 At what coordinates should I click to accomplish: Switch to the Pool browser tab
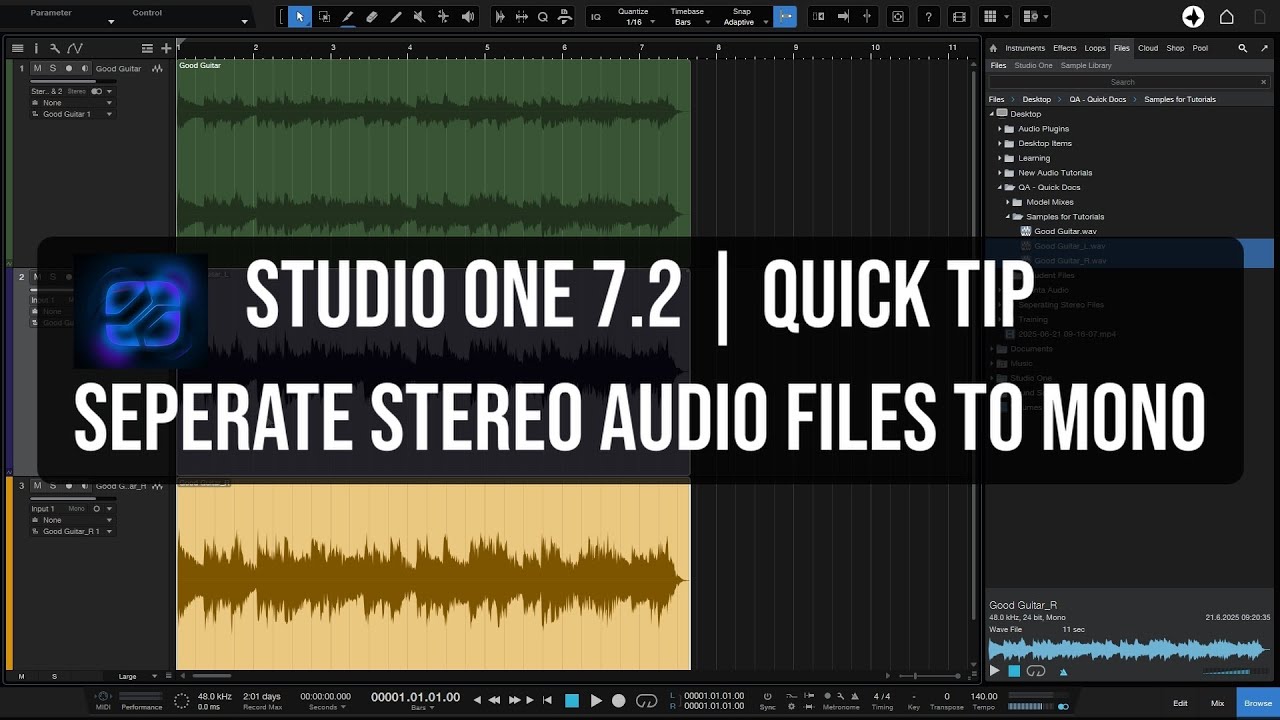coord(1200,48)
